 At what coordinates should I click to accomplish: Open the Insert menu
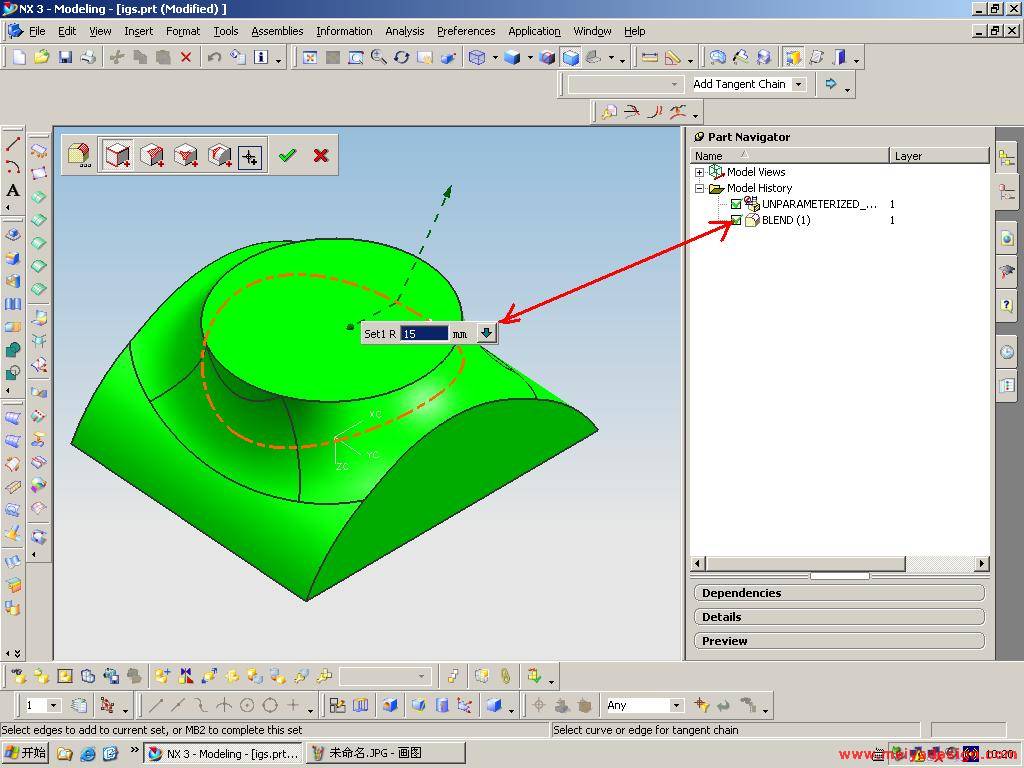click(138, 31)
